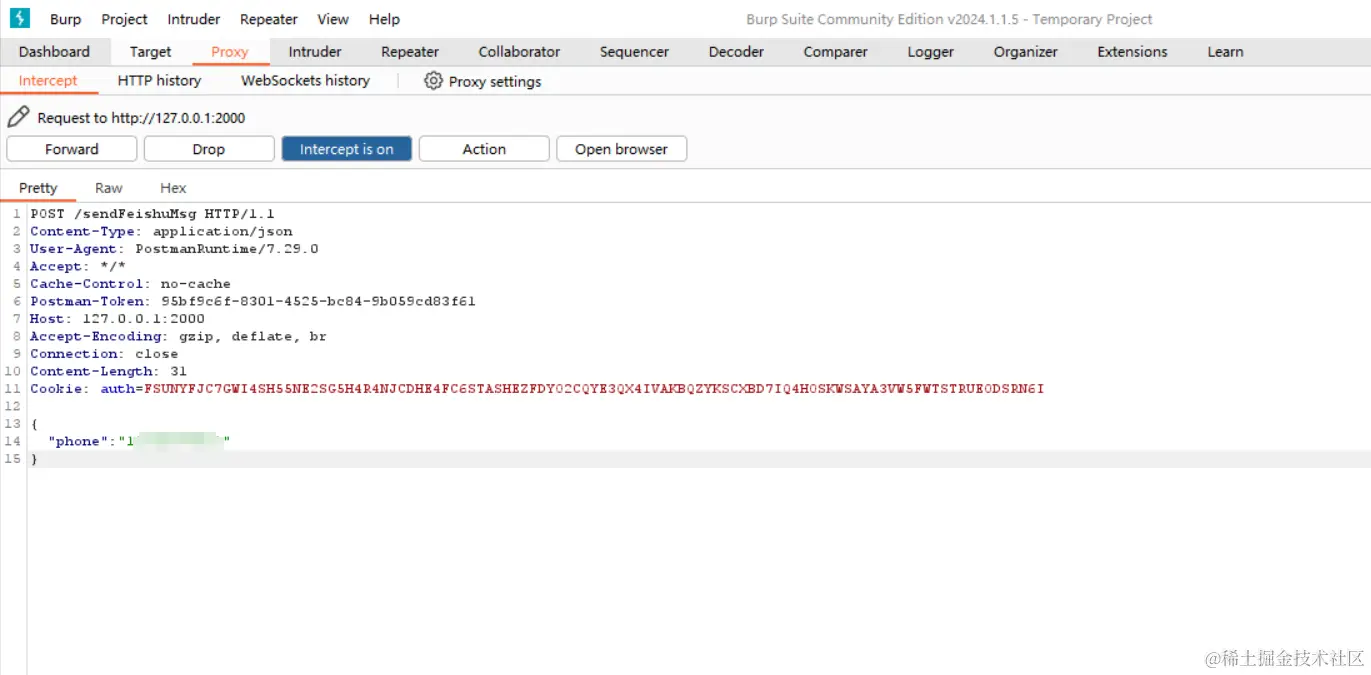Switch to the Target tab

151,52
